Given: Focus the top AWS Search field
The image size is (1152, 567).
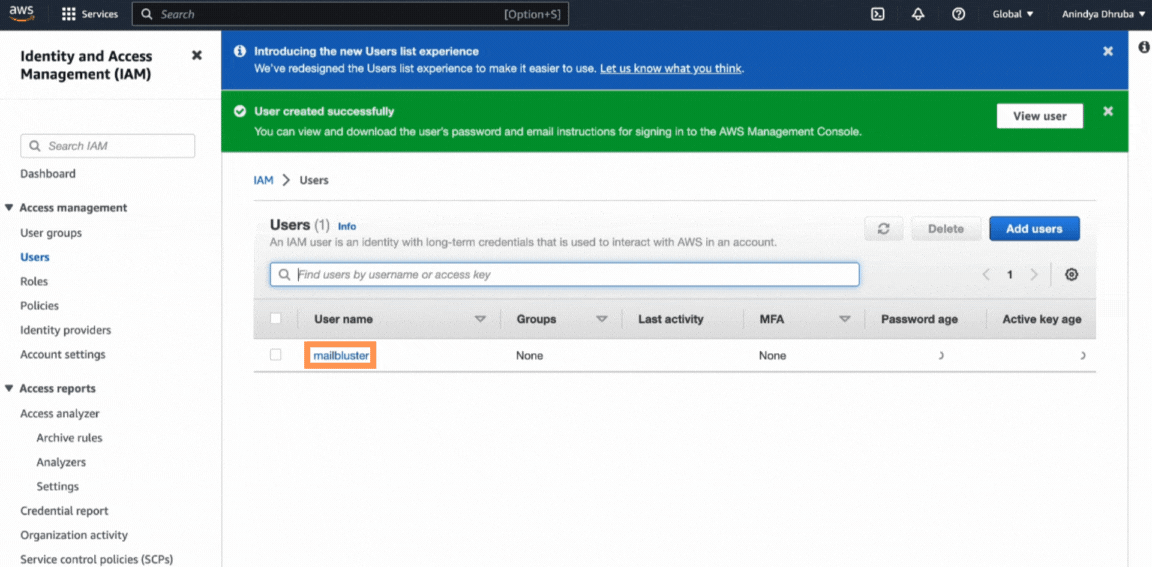Looking at the screenshot, I should pos(350,14).
